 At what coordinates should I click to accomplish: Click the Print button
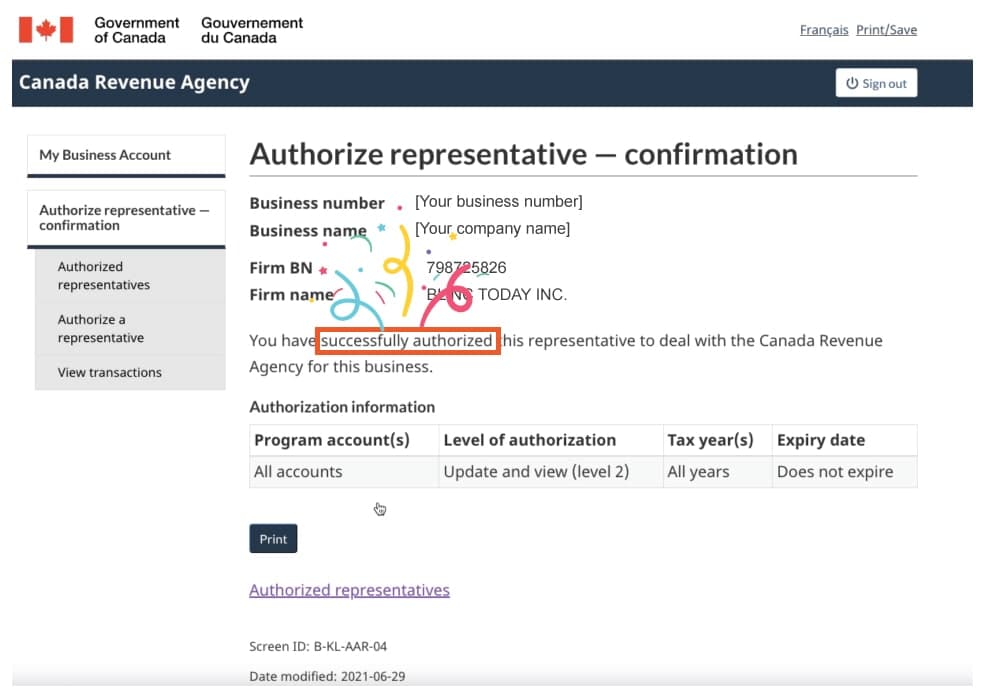(273, 539)
